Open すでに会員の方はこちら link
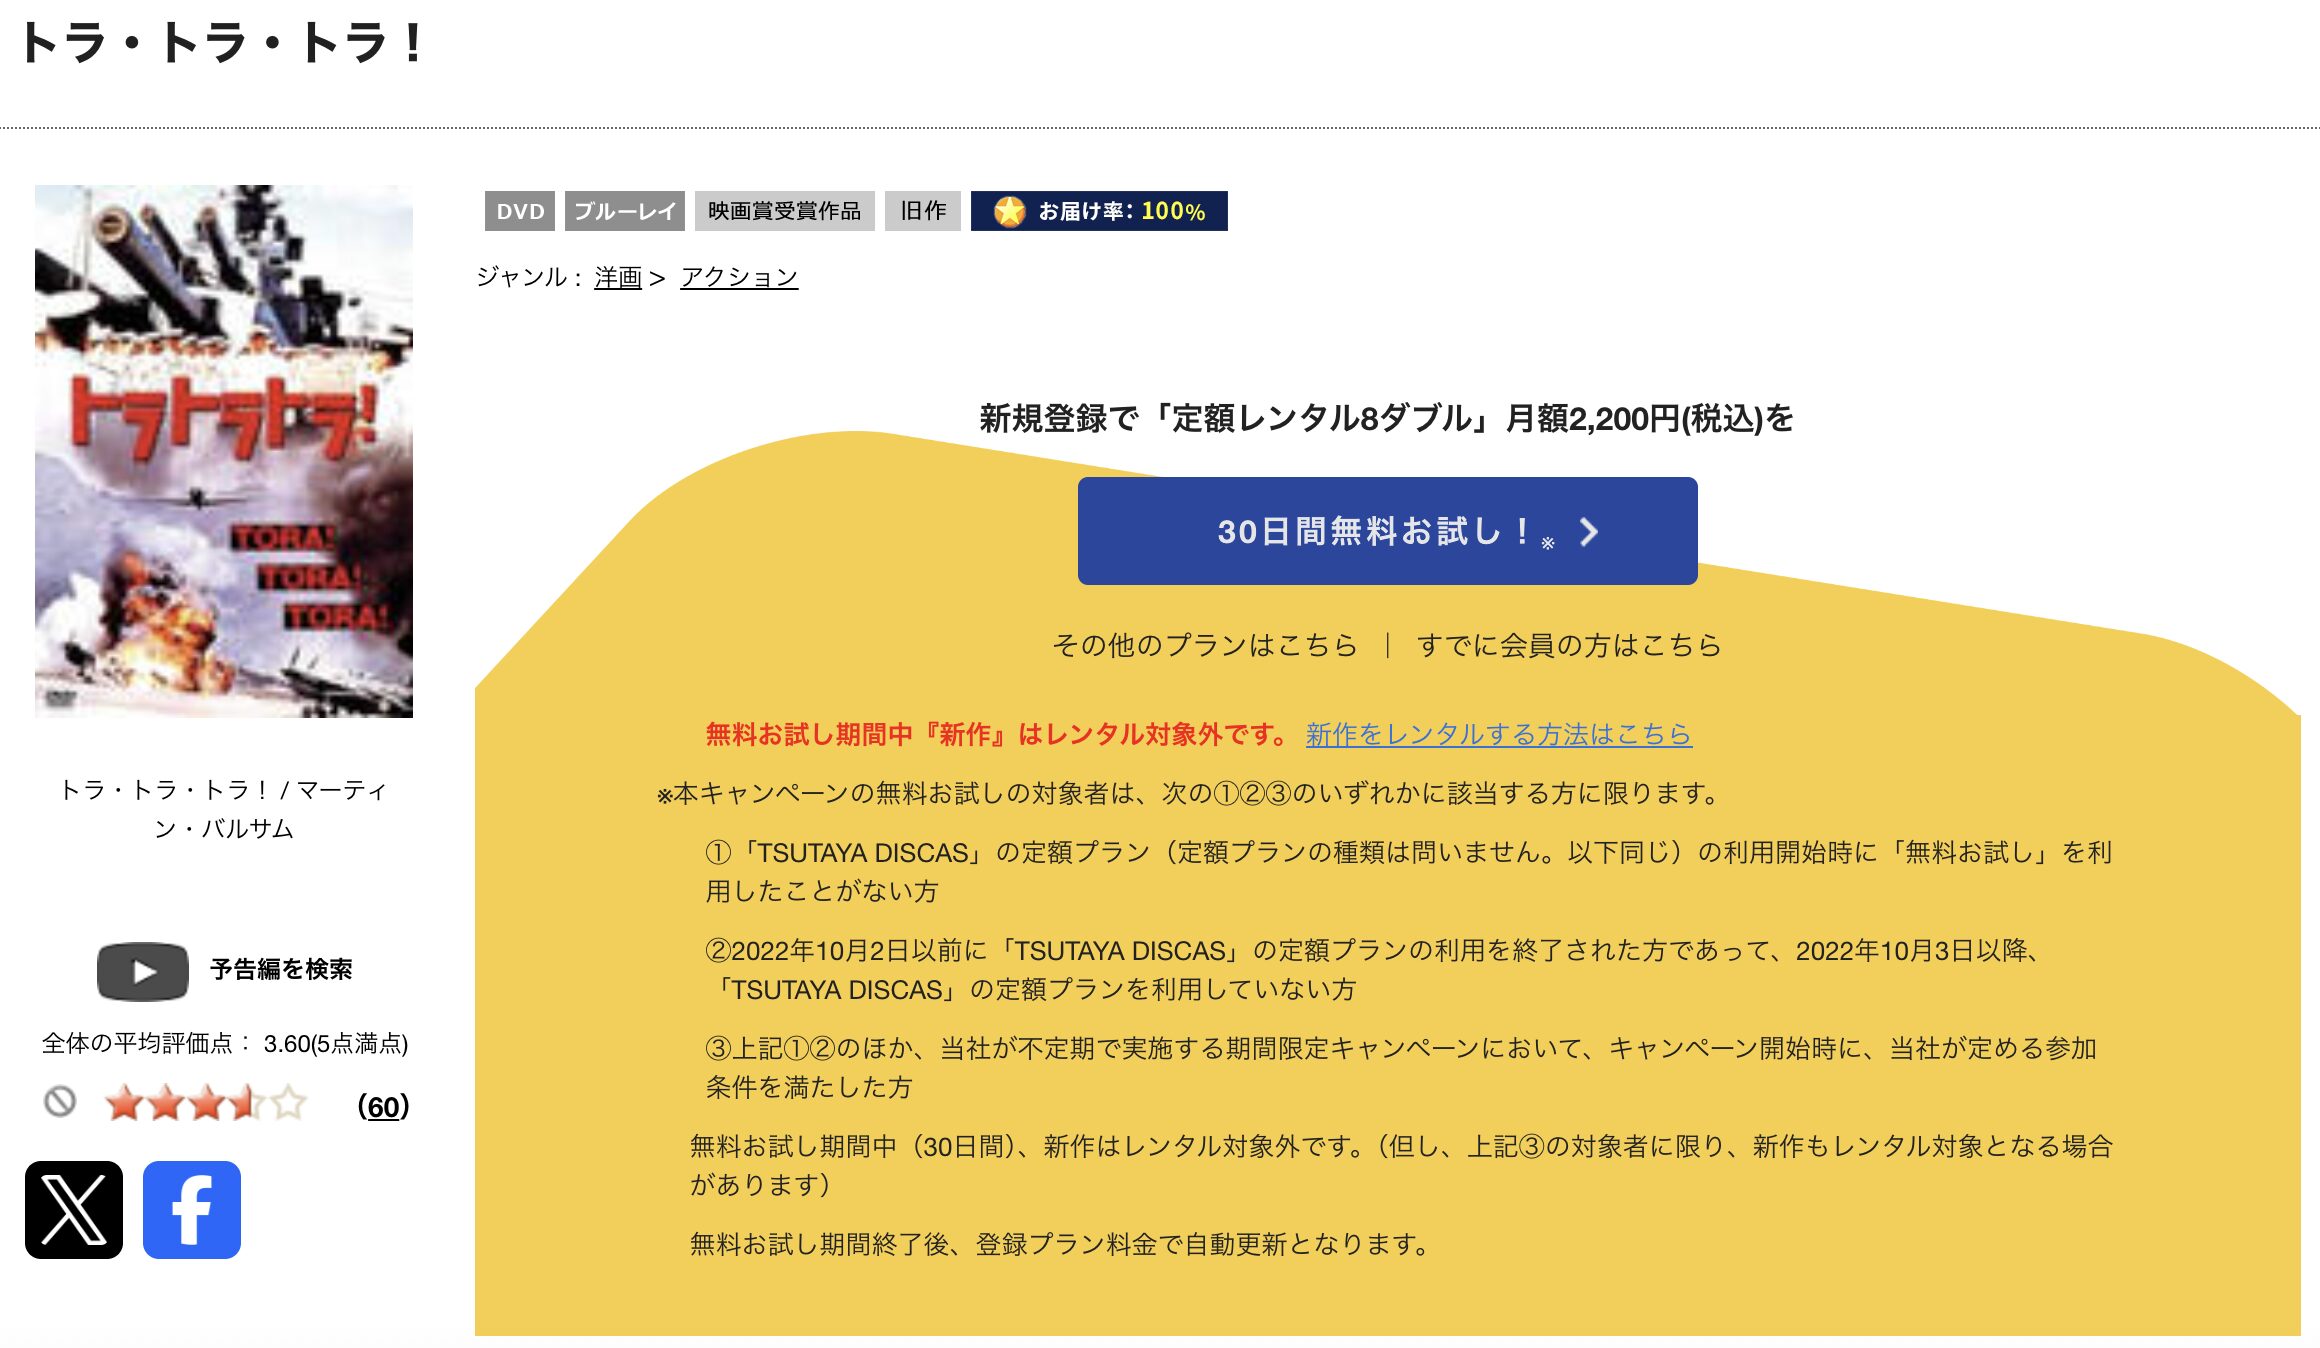The width and height of the screenshot is (2320, 1348). tap(1569, 645)
